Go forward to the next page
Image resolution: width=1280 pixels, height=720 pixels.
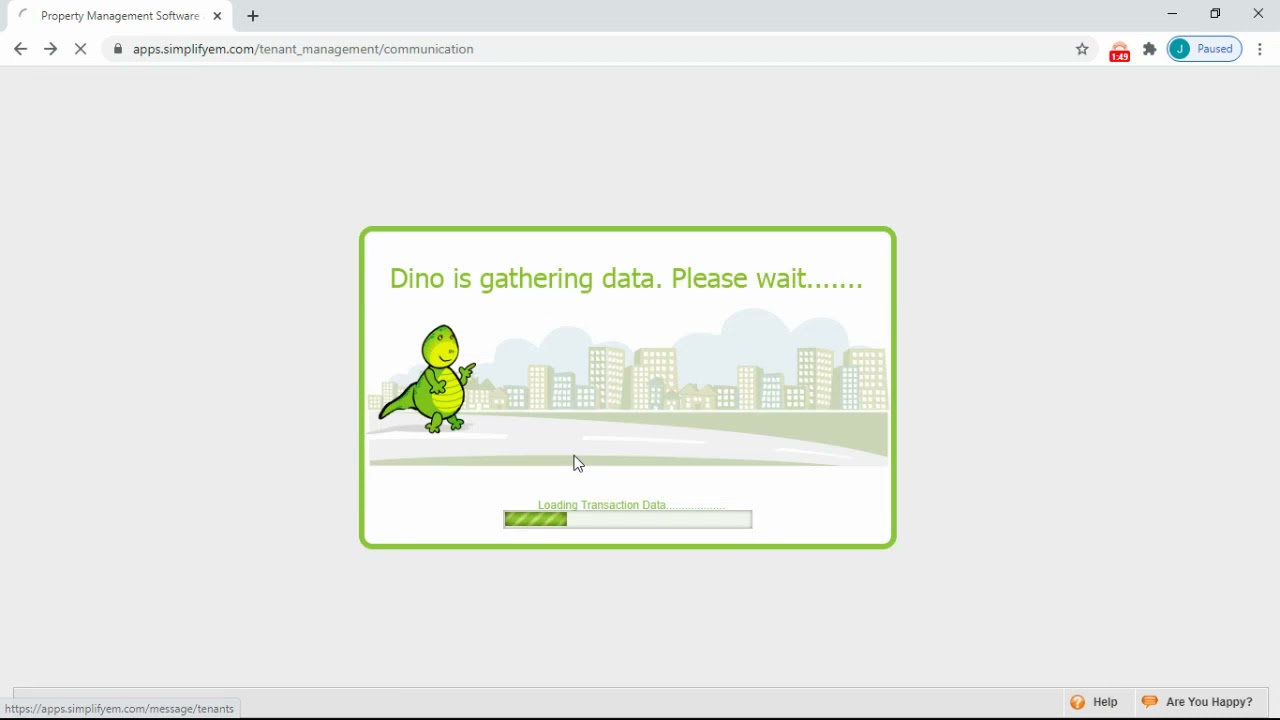coord(50,49)
